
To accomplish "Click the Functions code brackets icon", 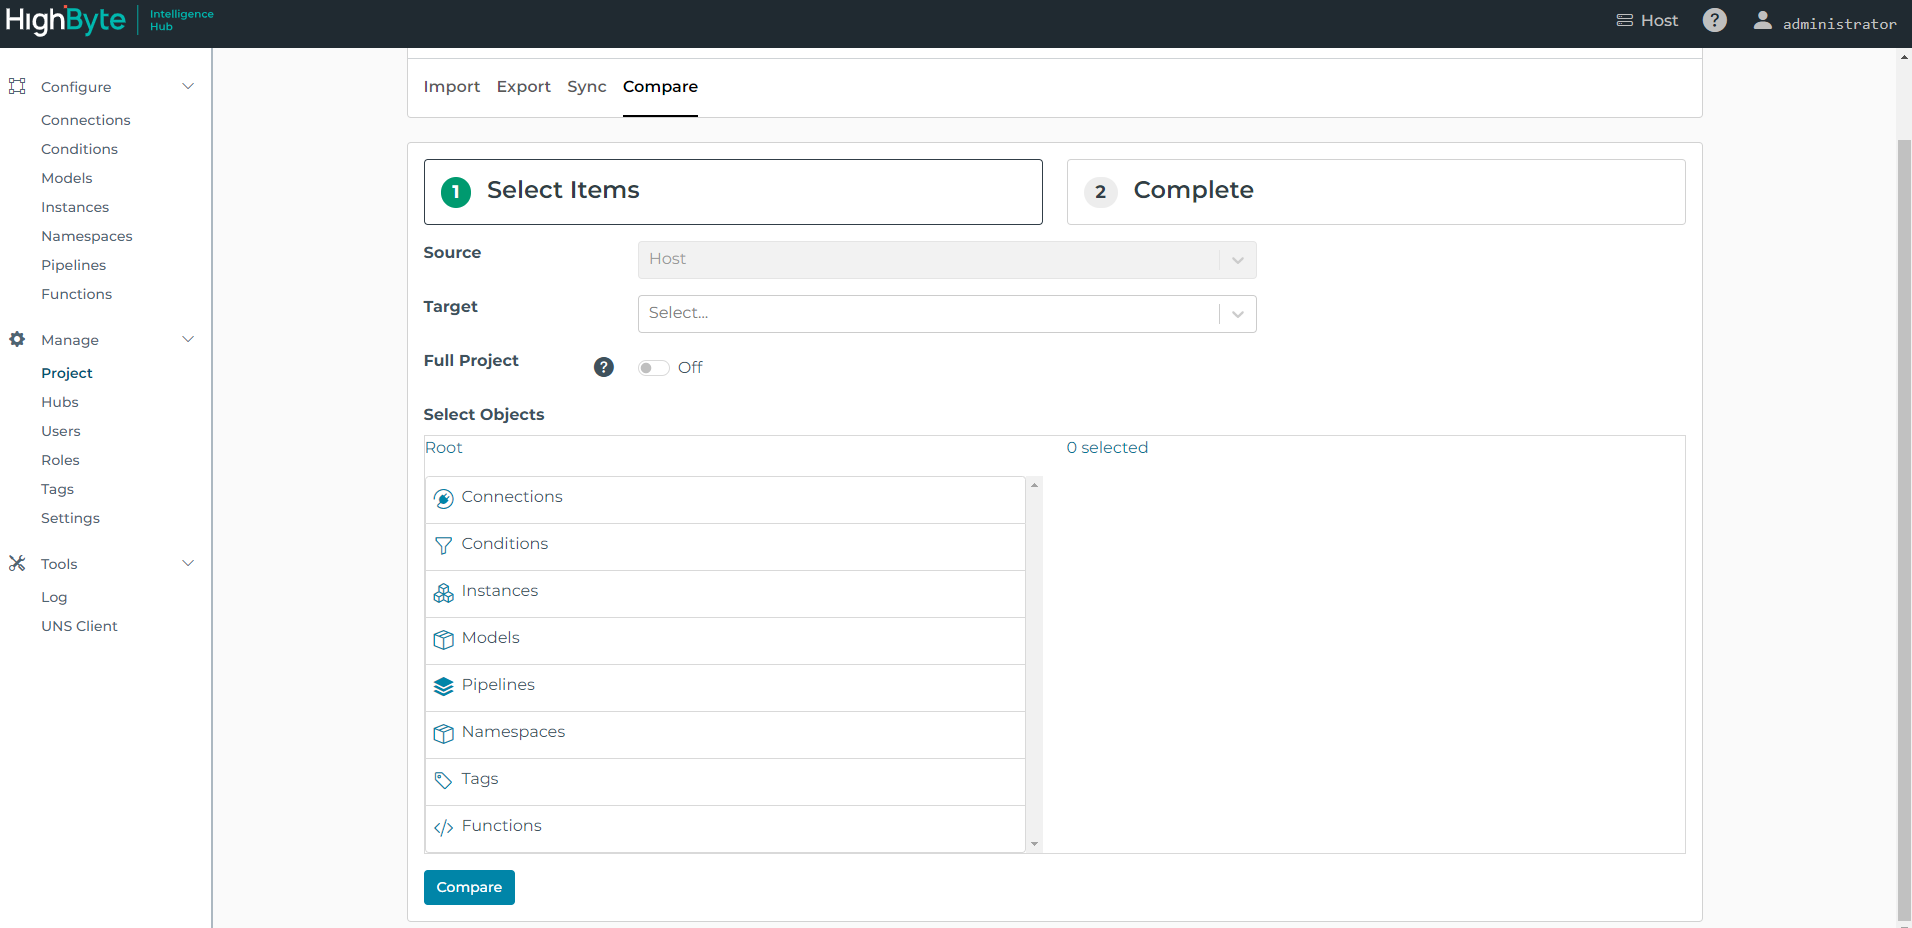I will coord(444,828).
